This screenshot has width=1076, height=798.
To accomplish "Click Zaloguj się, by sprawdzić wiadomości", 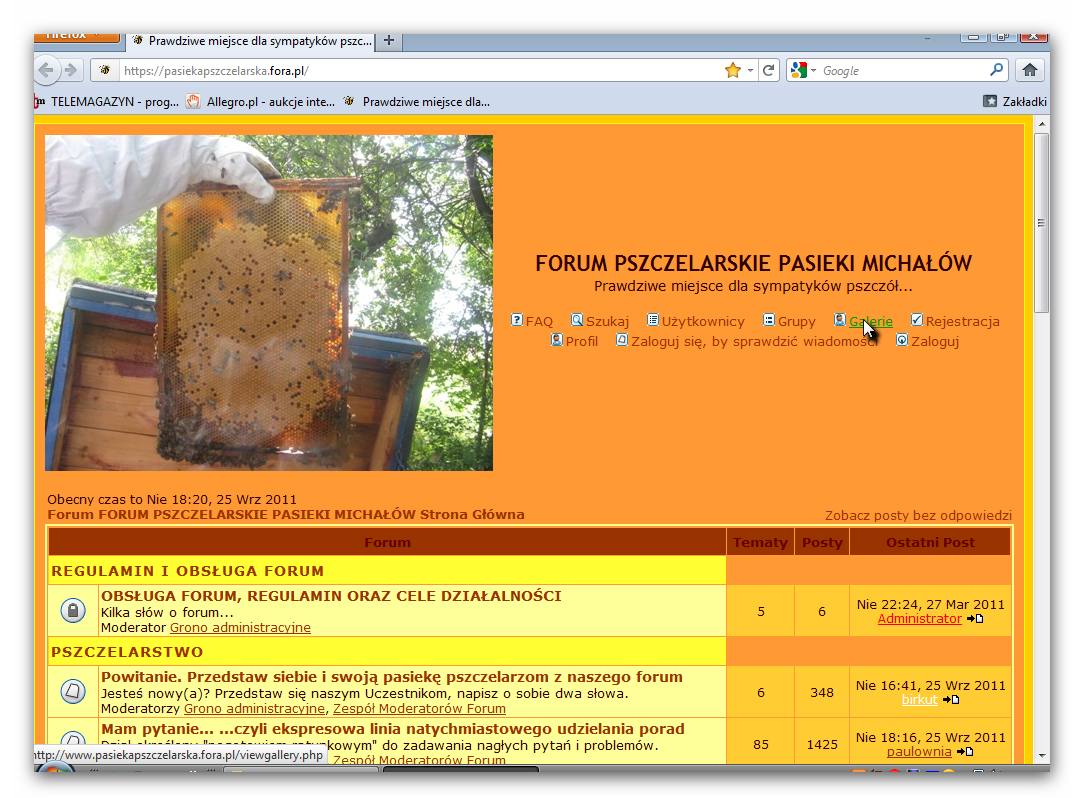I will point(754,341).
